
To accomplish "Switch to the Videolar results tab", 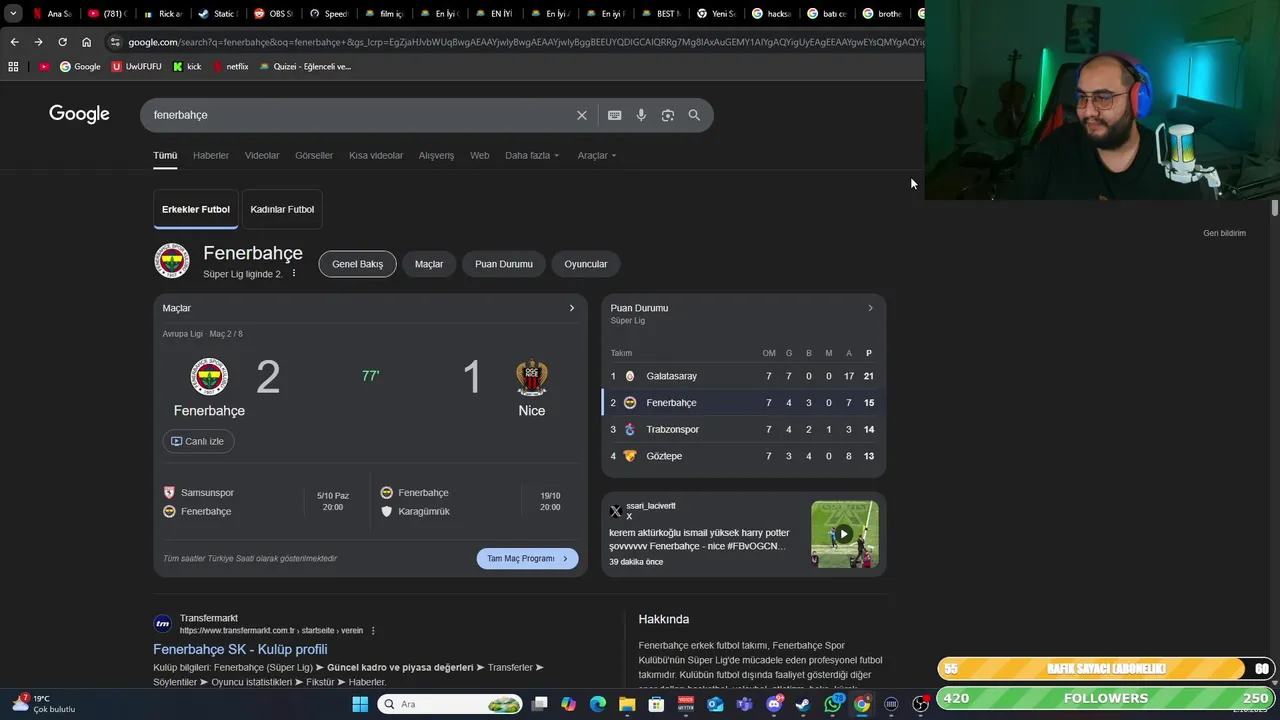I will tap(262, 155).
